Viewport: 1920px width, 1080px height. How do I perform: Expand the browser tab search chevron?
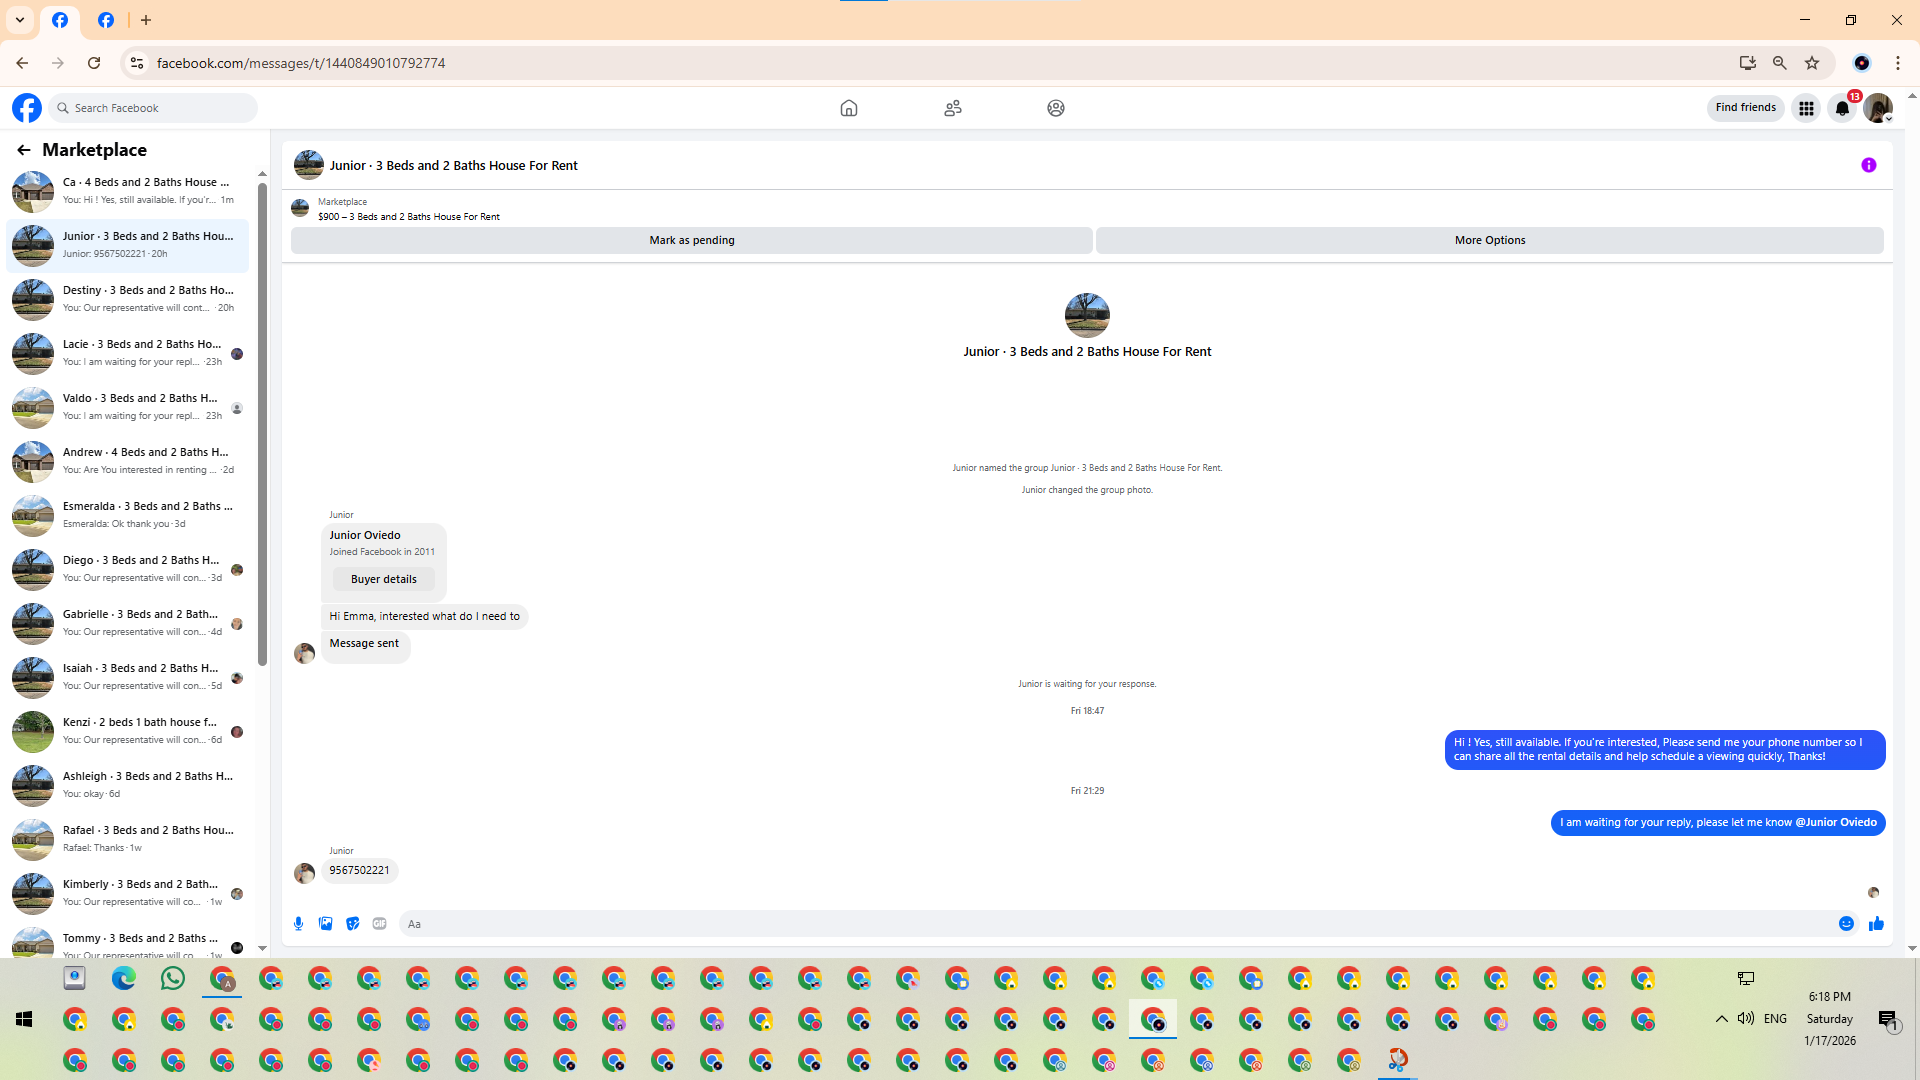[20, 20]
